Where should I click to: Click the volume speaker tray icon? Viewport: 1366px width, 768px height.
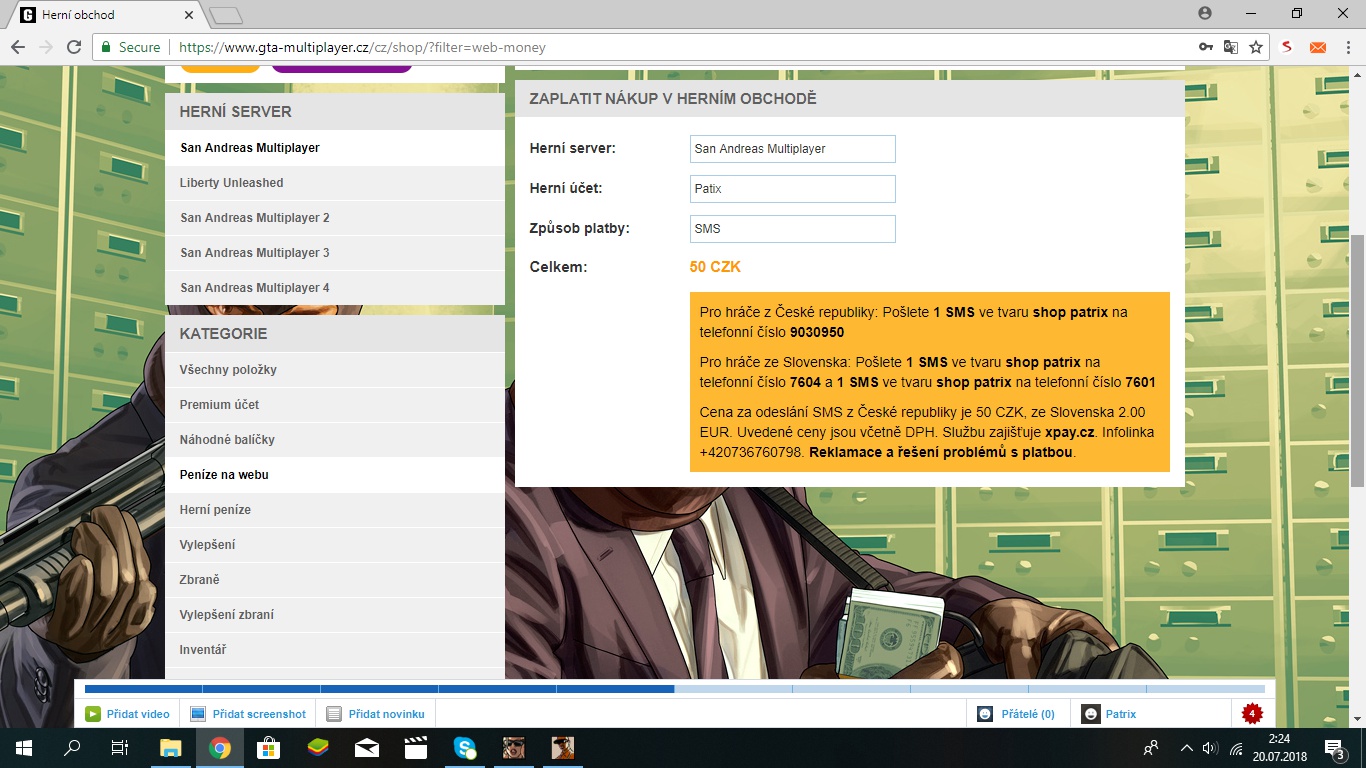[x=1211, y=747]
